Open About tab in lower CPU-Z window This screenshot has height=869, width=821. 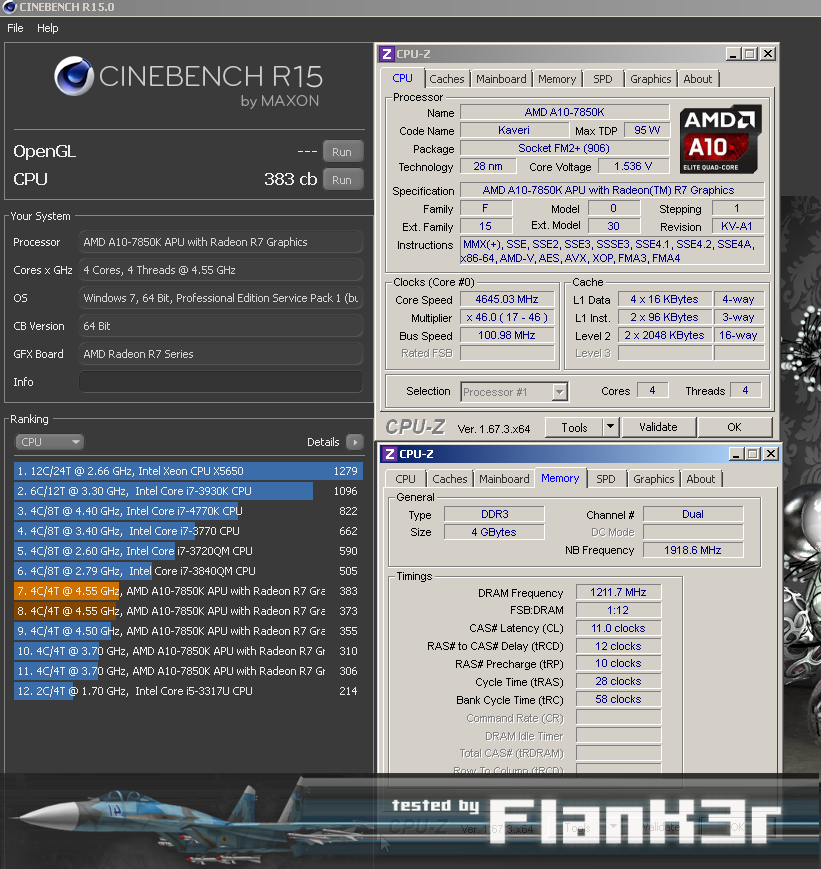(701, 479)
